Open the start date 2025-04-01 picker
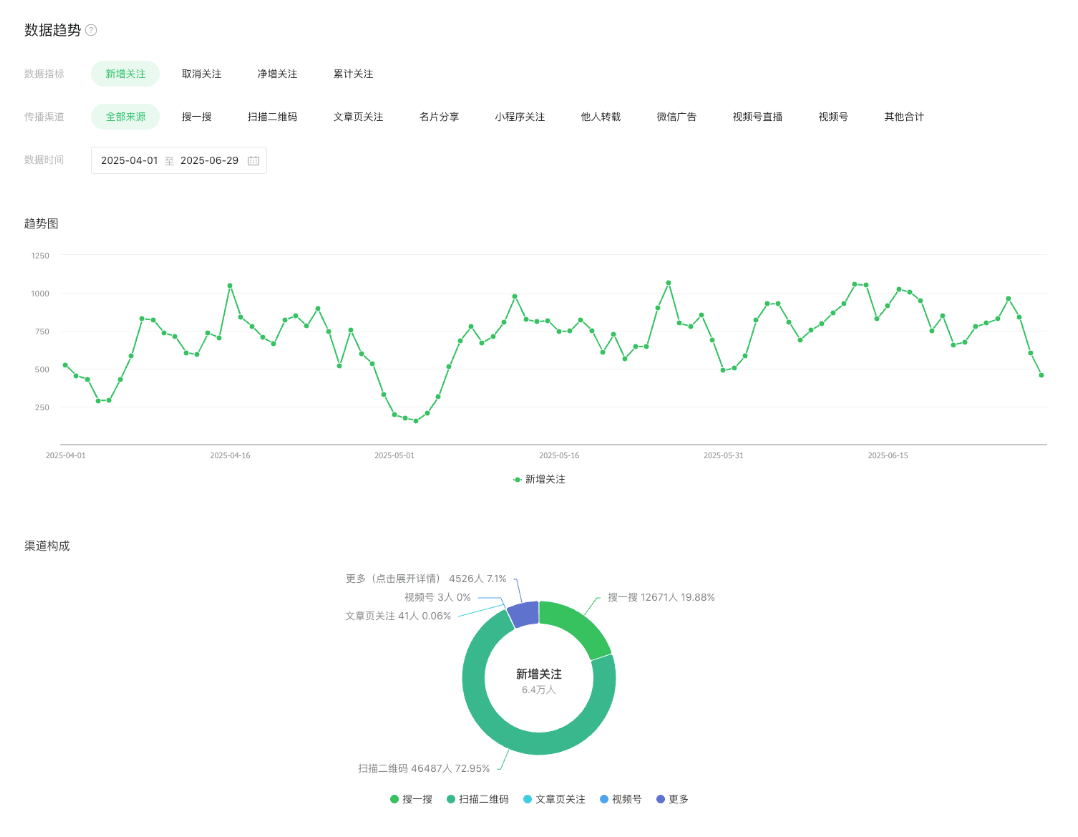The height and width of the screenshot is (837, 1078). [129, 161]
